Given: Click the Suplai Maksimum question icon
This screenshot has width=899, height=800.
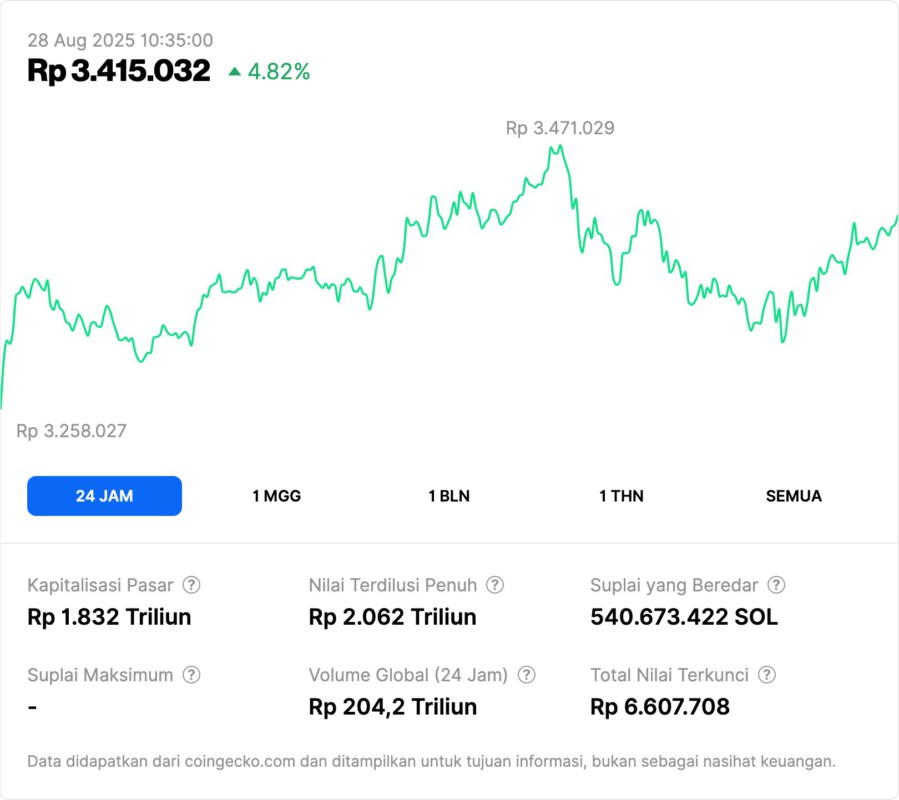Looking at the screenshot, I should [191, 675].
